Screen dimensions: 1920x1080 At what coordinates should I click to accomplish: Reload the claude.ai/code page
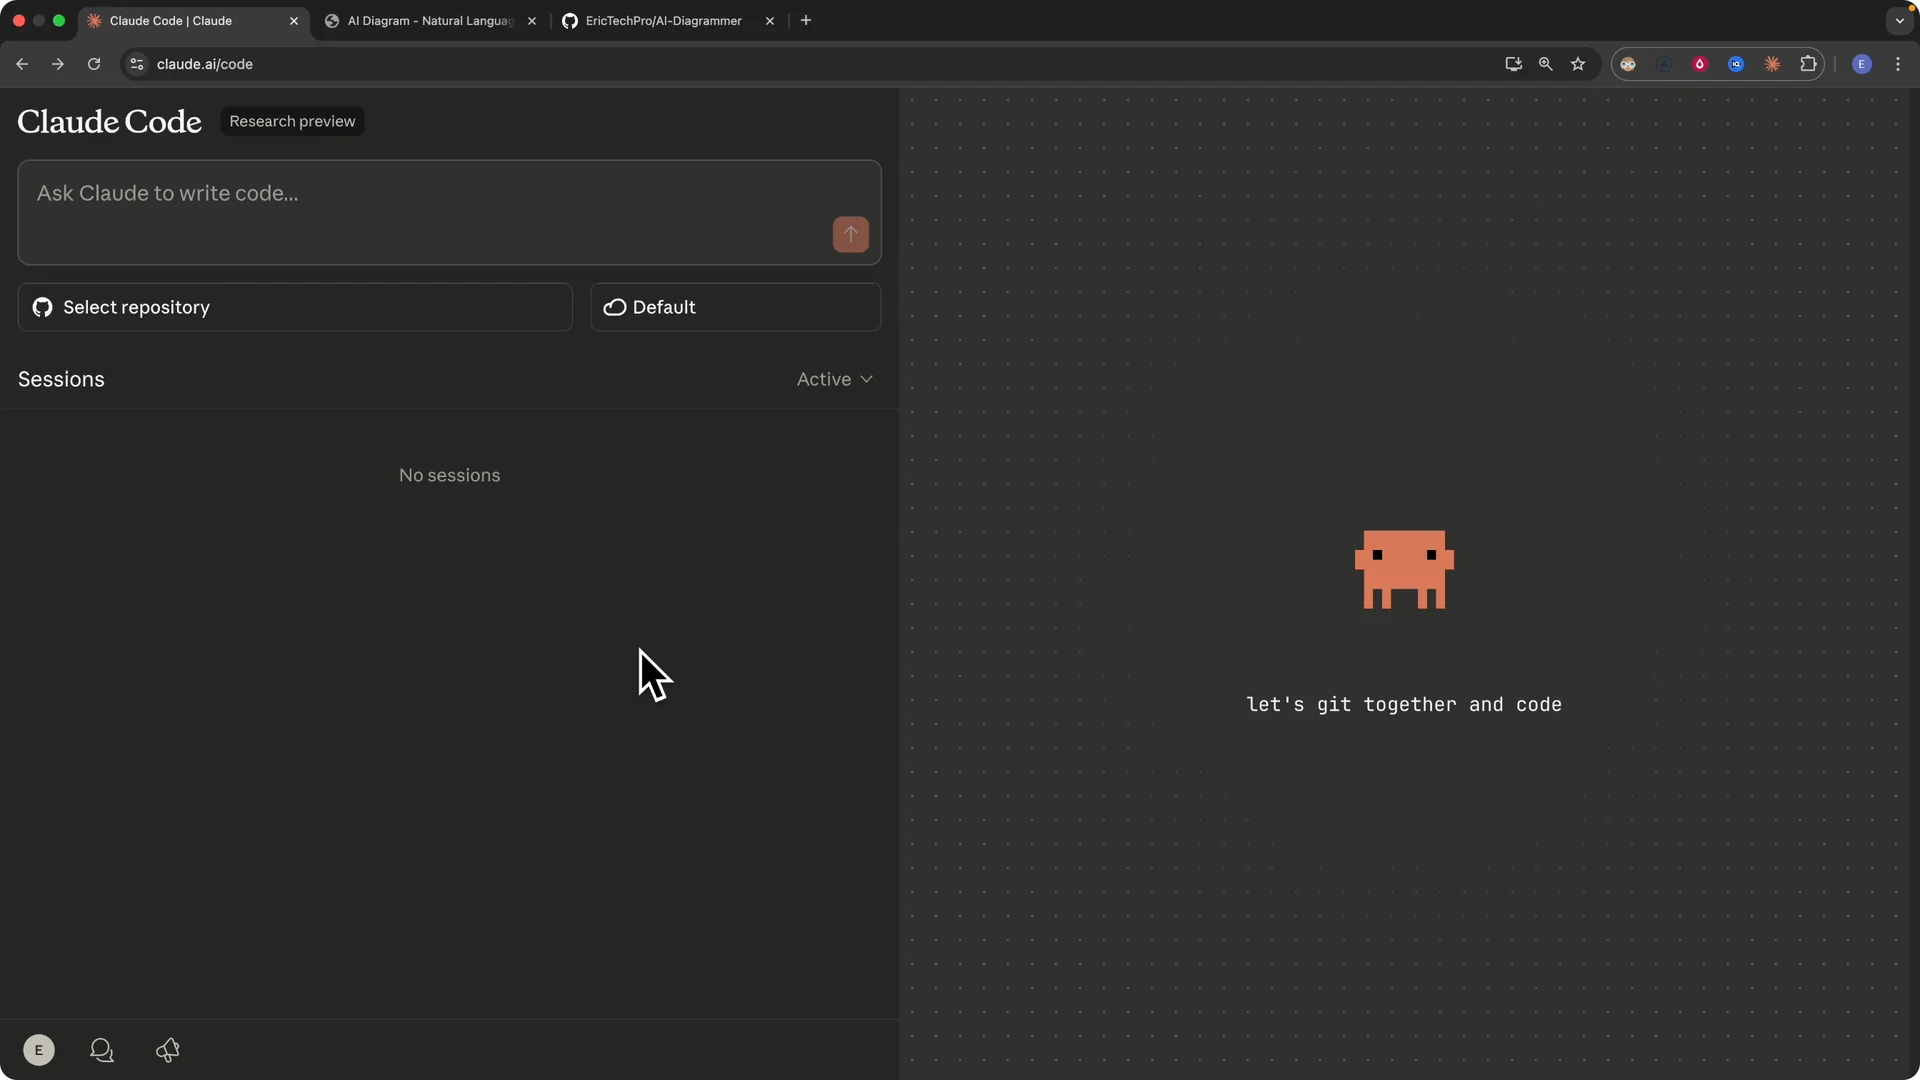94,64
